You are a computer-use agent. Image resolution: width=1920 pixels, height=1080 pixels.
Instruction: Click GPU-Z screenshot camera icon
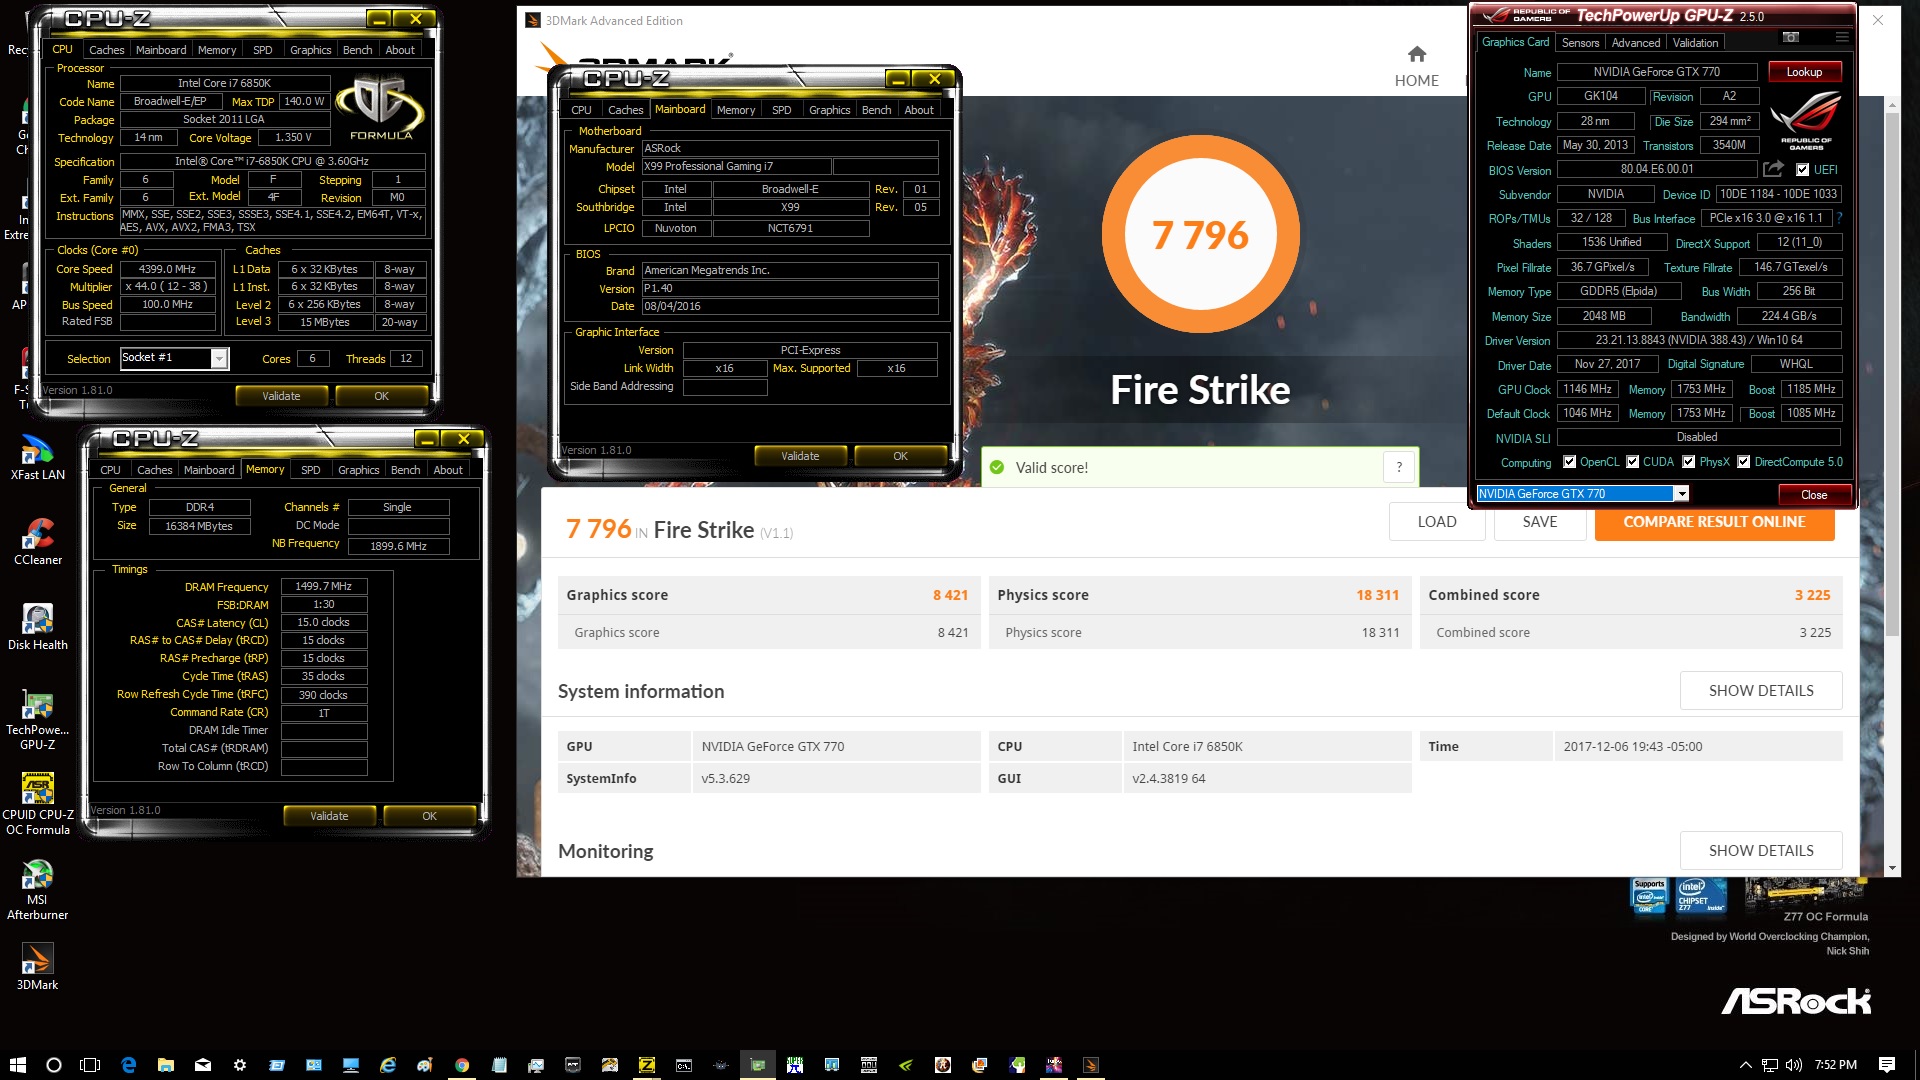point(1791,38)
